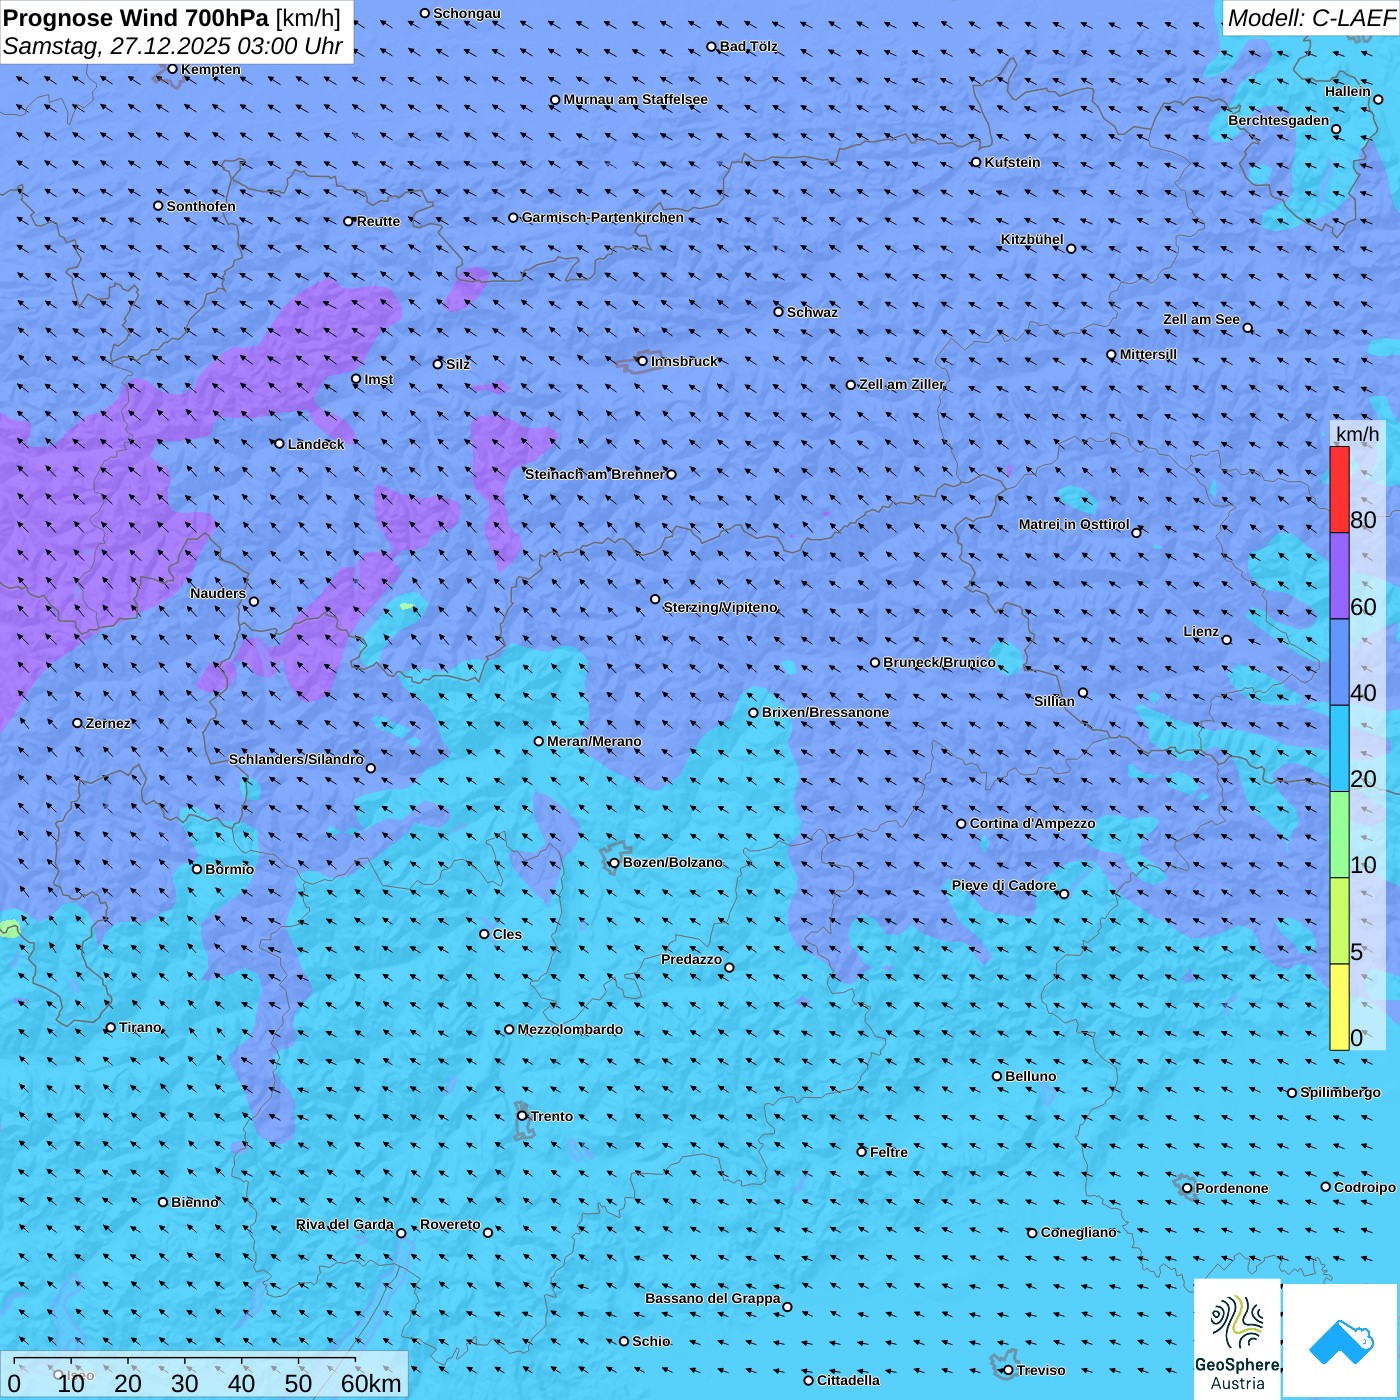
Task: Click the GeoSphere Austria logo
Action: (x=1237, y=1339)
